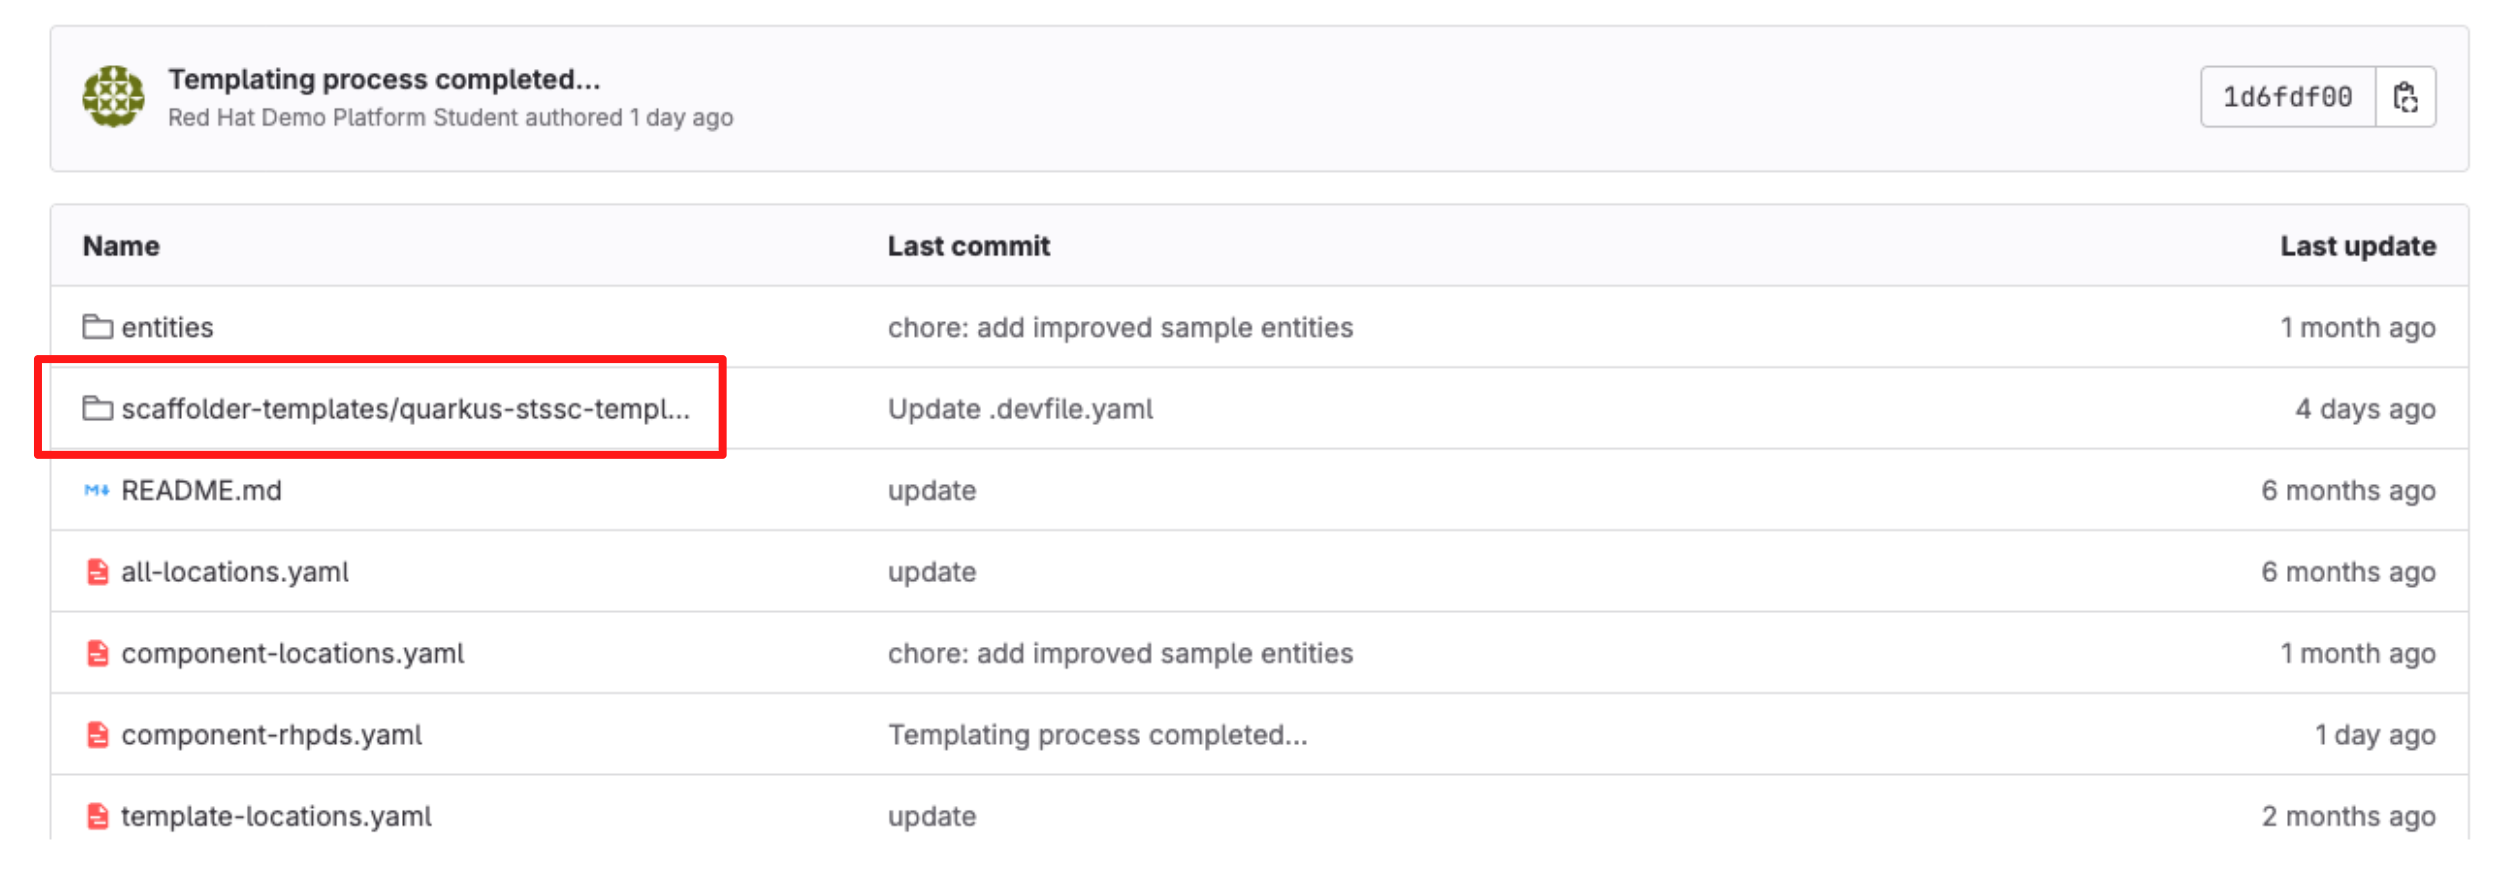2493x870 pixels.
Task: Click the commit author avatar
Action: pos(113,97)
